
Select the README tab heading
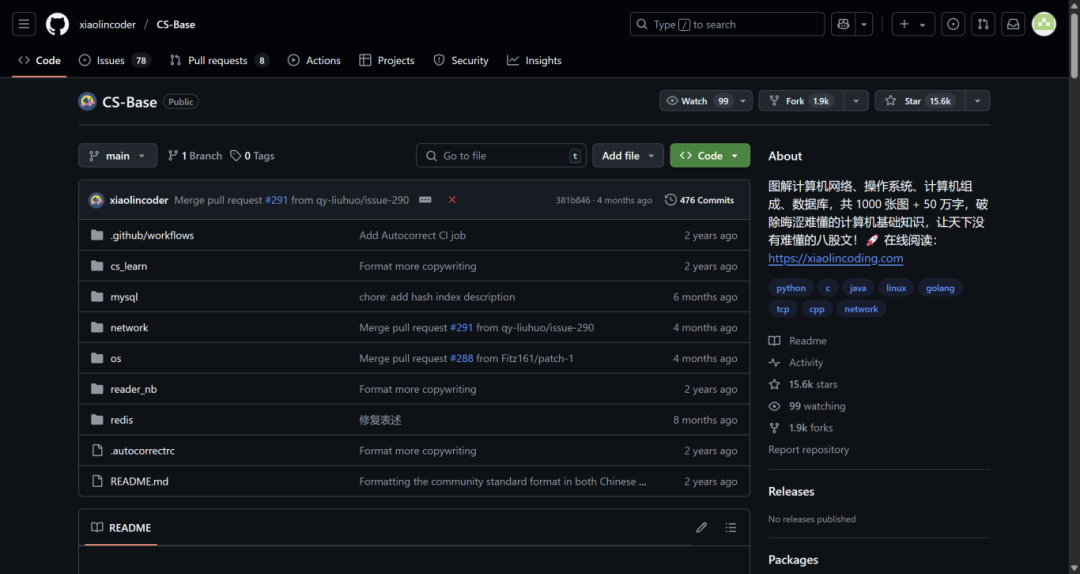[x=121, y=528]
